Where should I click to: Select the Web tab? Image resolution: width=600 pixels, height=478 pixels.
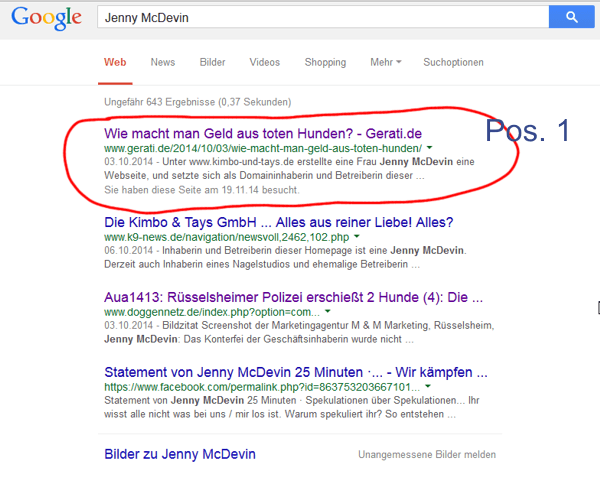(x=115, y=62)
